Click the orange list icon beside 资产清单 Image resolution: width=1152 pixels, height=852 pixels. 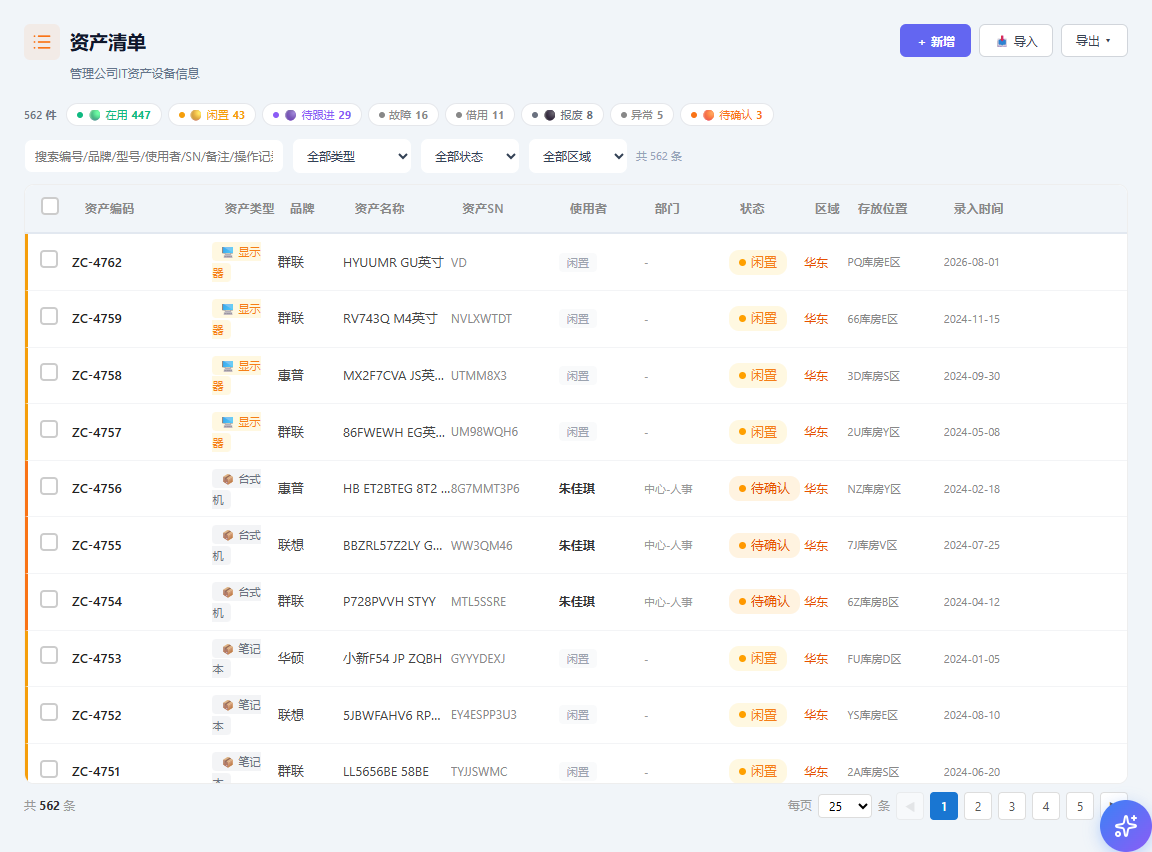pos(42,42)
